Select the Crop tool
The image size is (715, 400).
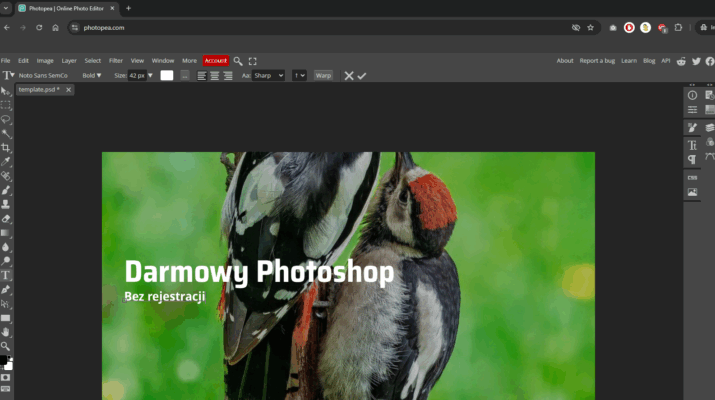tap(5, 148)
